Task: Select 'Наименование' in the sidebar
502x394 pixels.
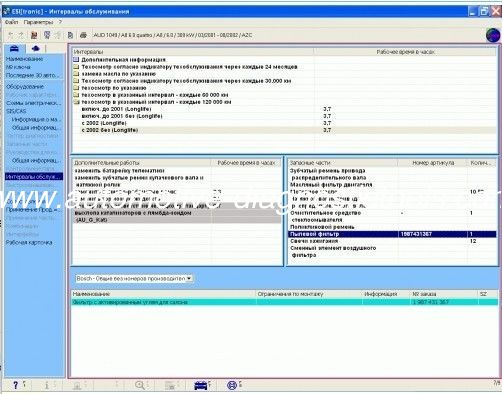Action: [x=24, y=59]
